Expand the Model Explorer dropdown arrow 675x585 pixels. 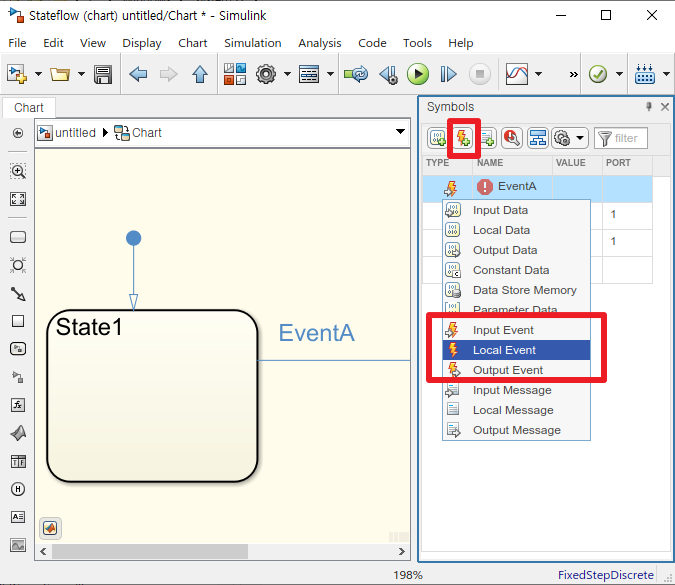click(x=330, y=74)
